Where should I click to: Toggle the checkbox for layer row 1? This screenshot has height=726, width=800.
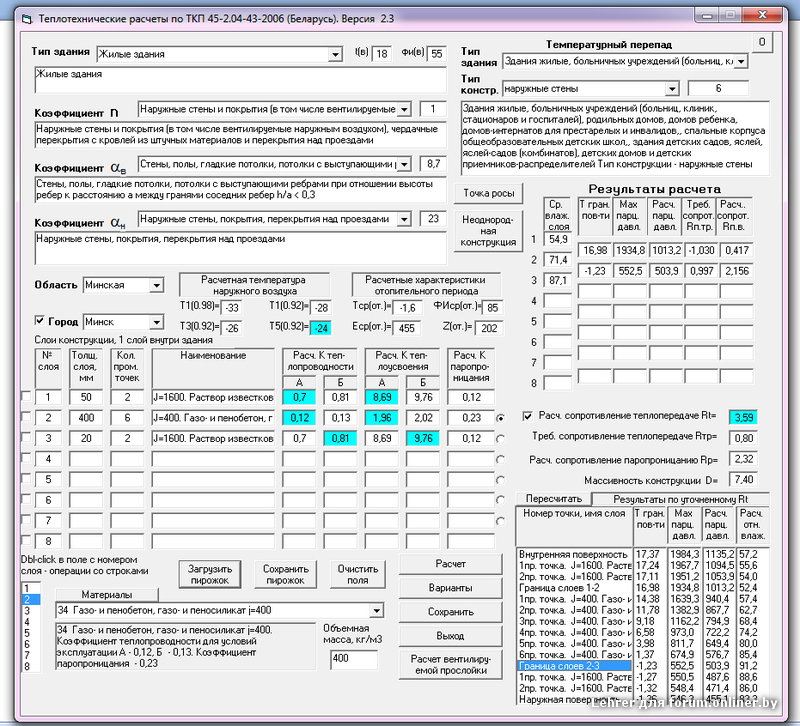point(26,397)
